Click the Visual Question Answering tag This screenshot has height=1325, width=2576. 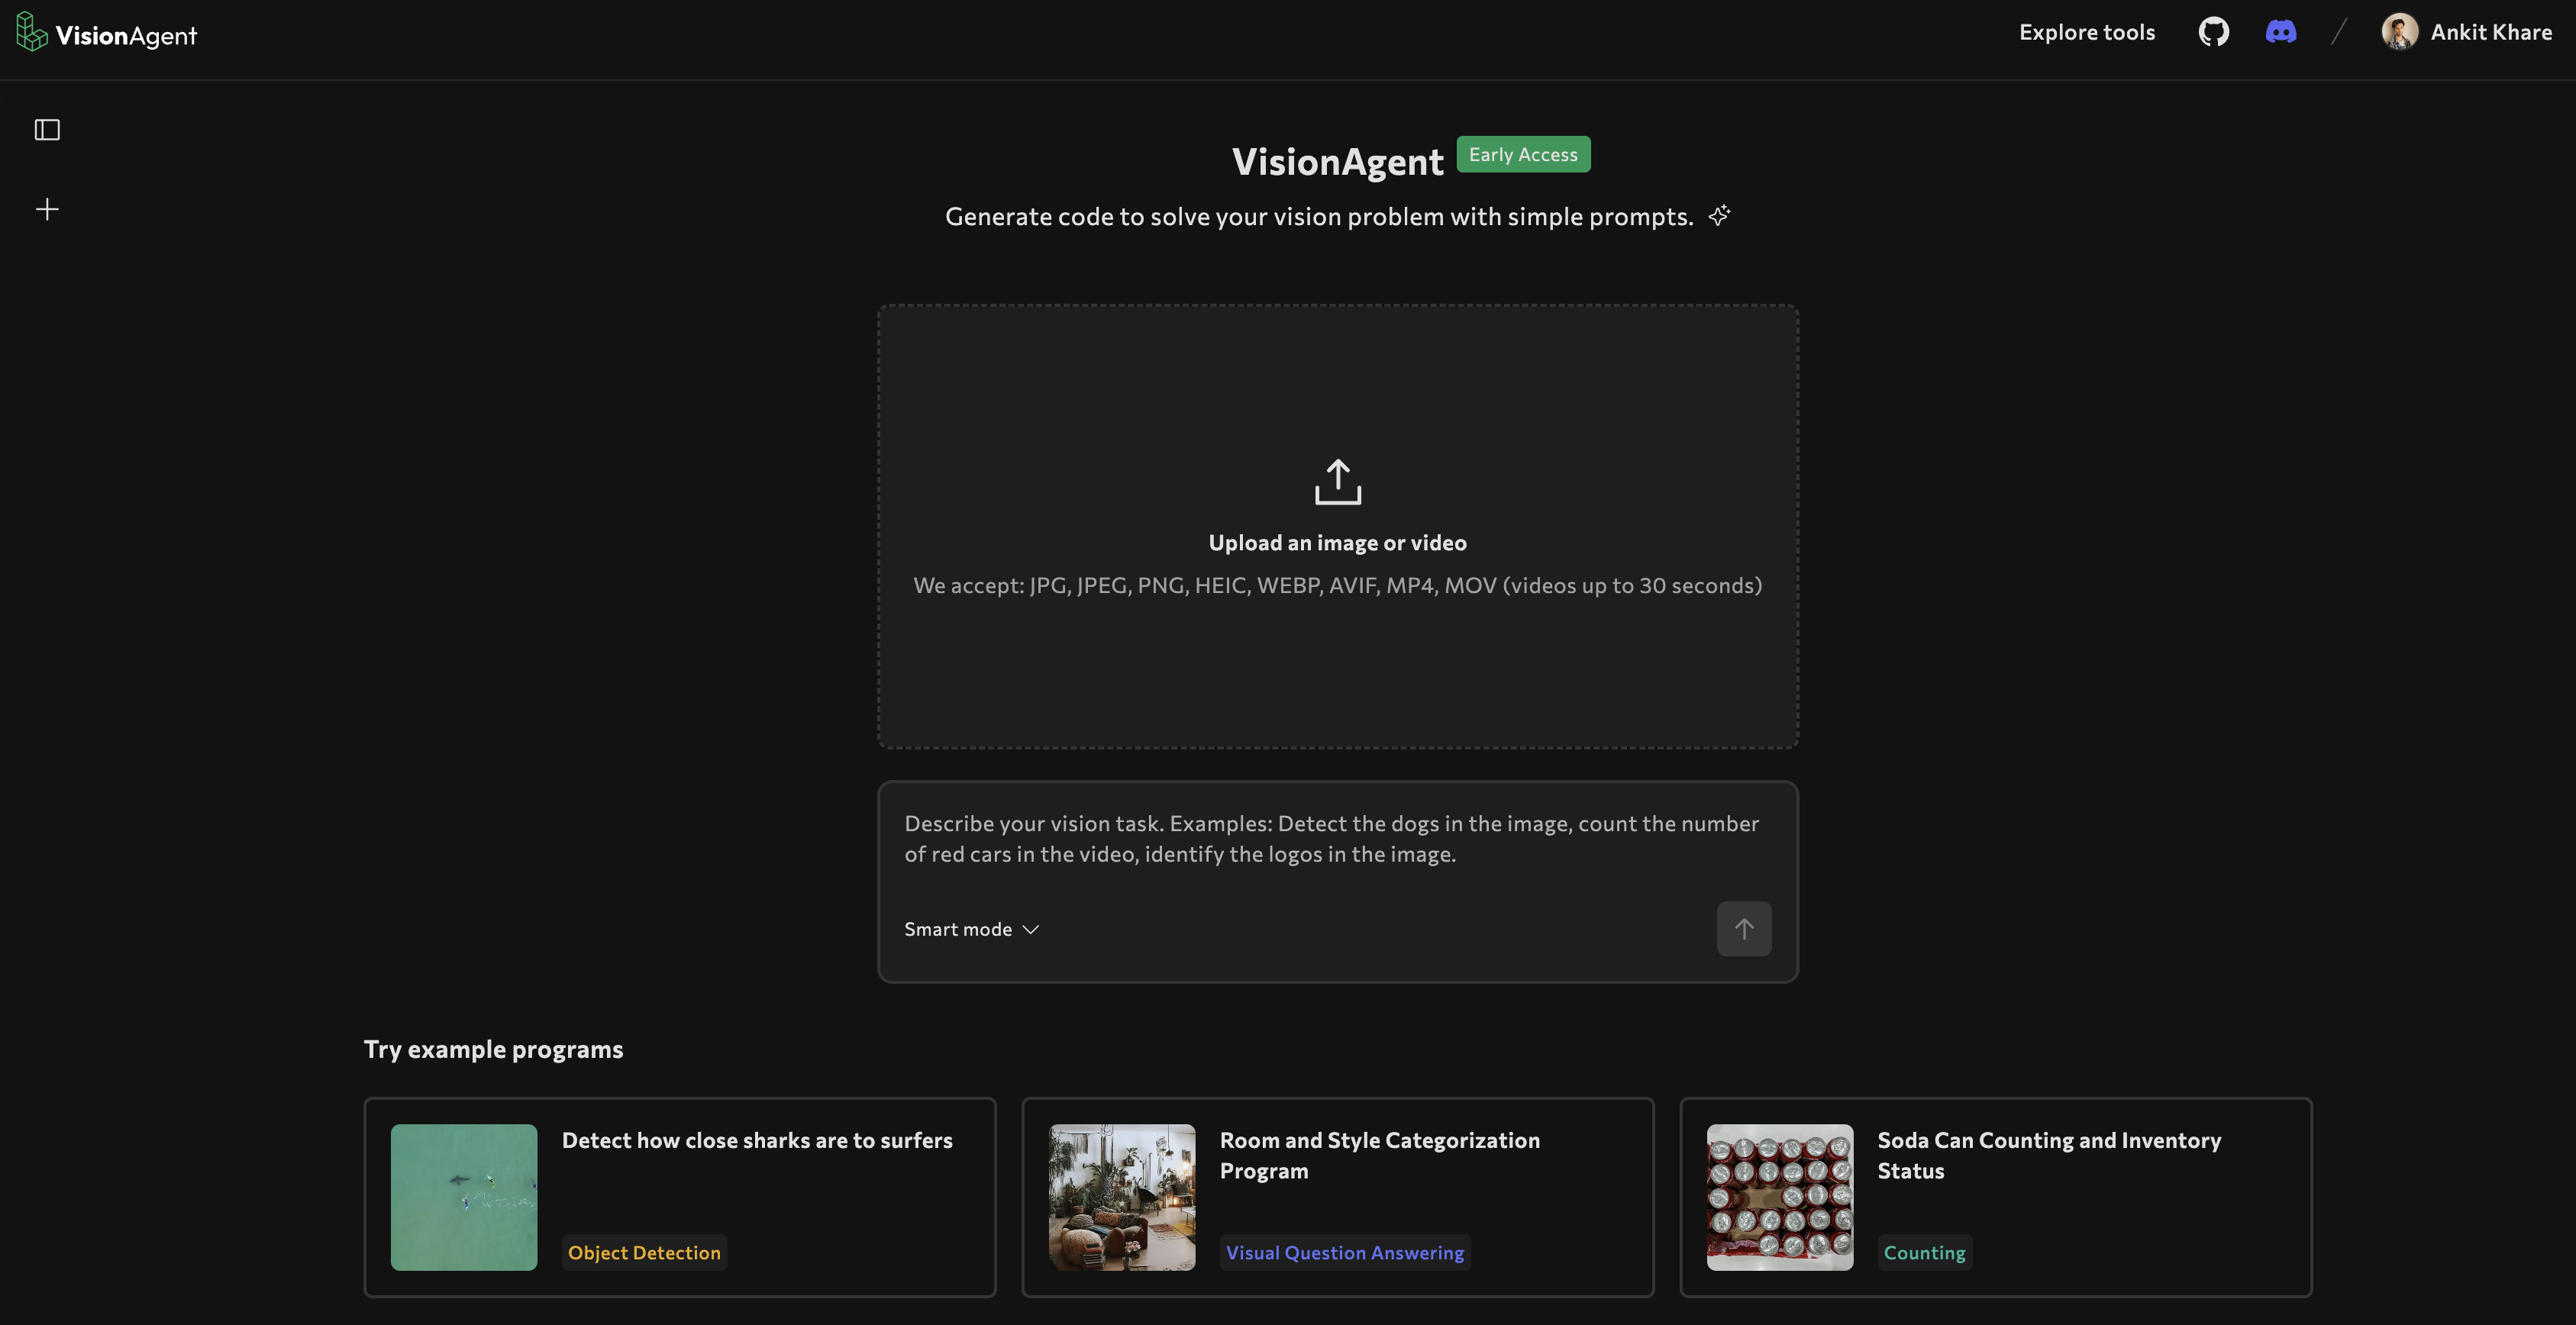coord(1344,1252)
